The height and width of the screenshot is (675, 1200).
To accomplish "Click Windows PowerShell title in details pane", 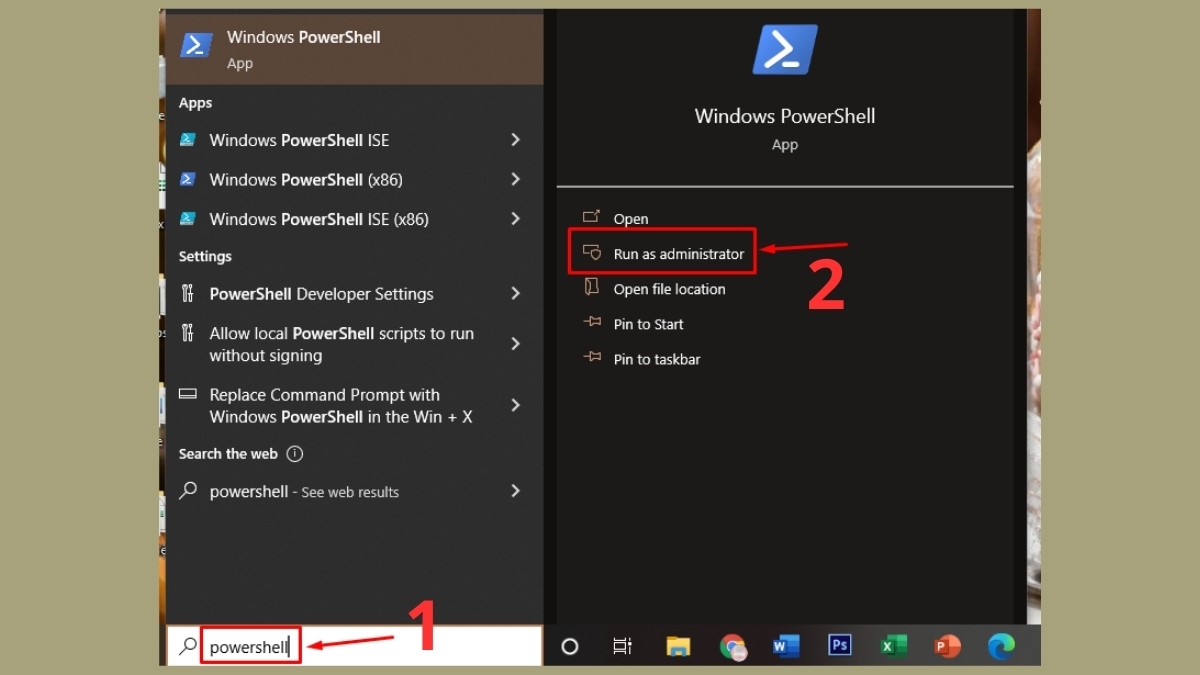I will tap(785, 116).
